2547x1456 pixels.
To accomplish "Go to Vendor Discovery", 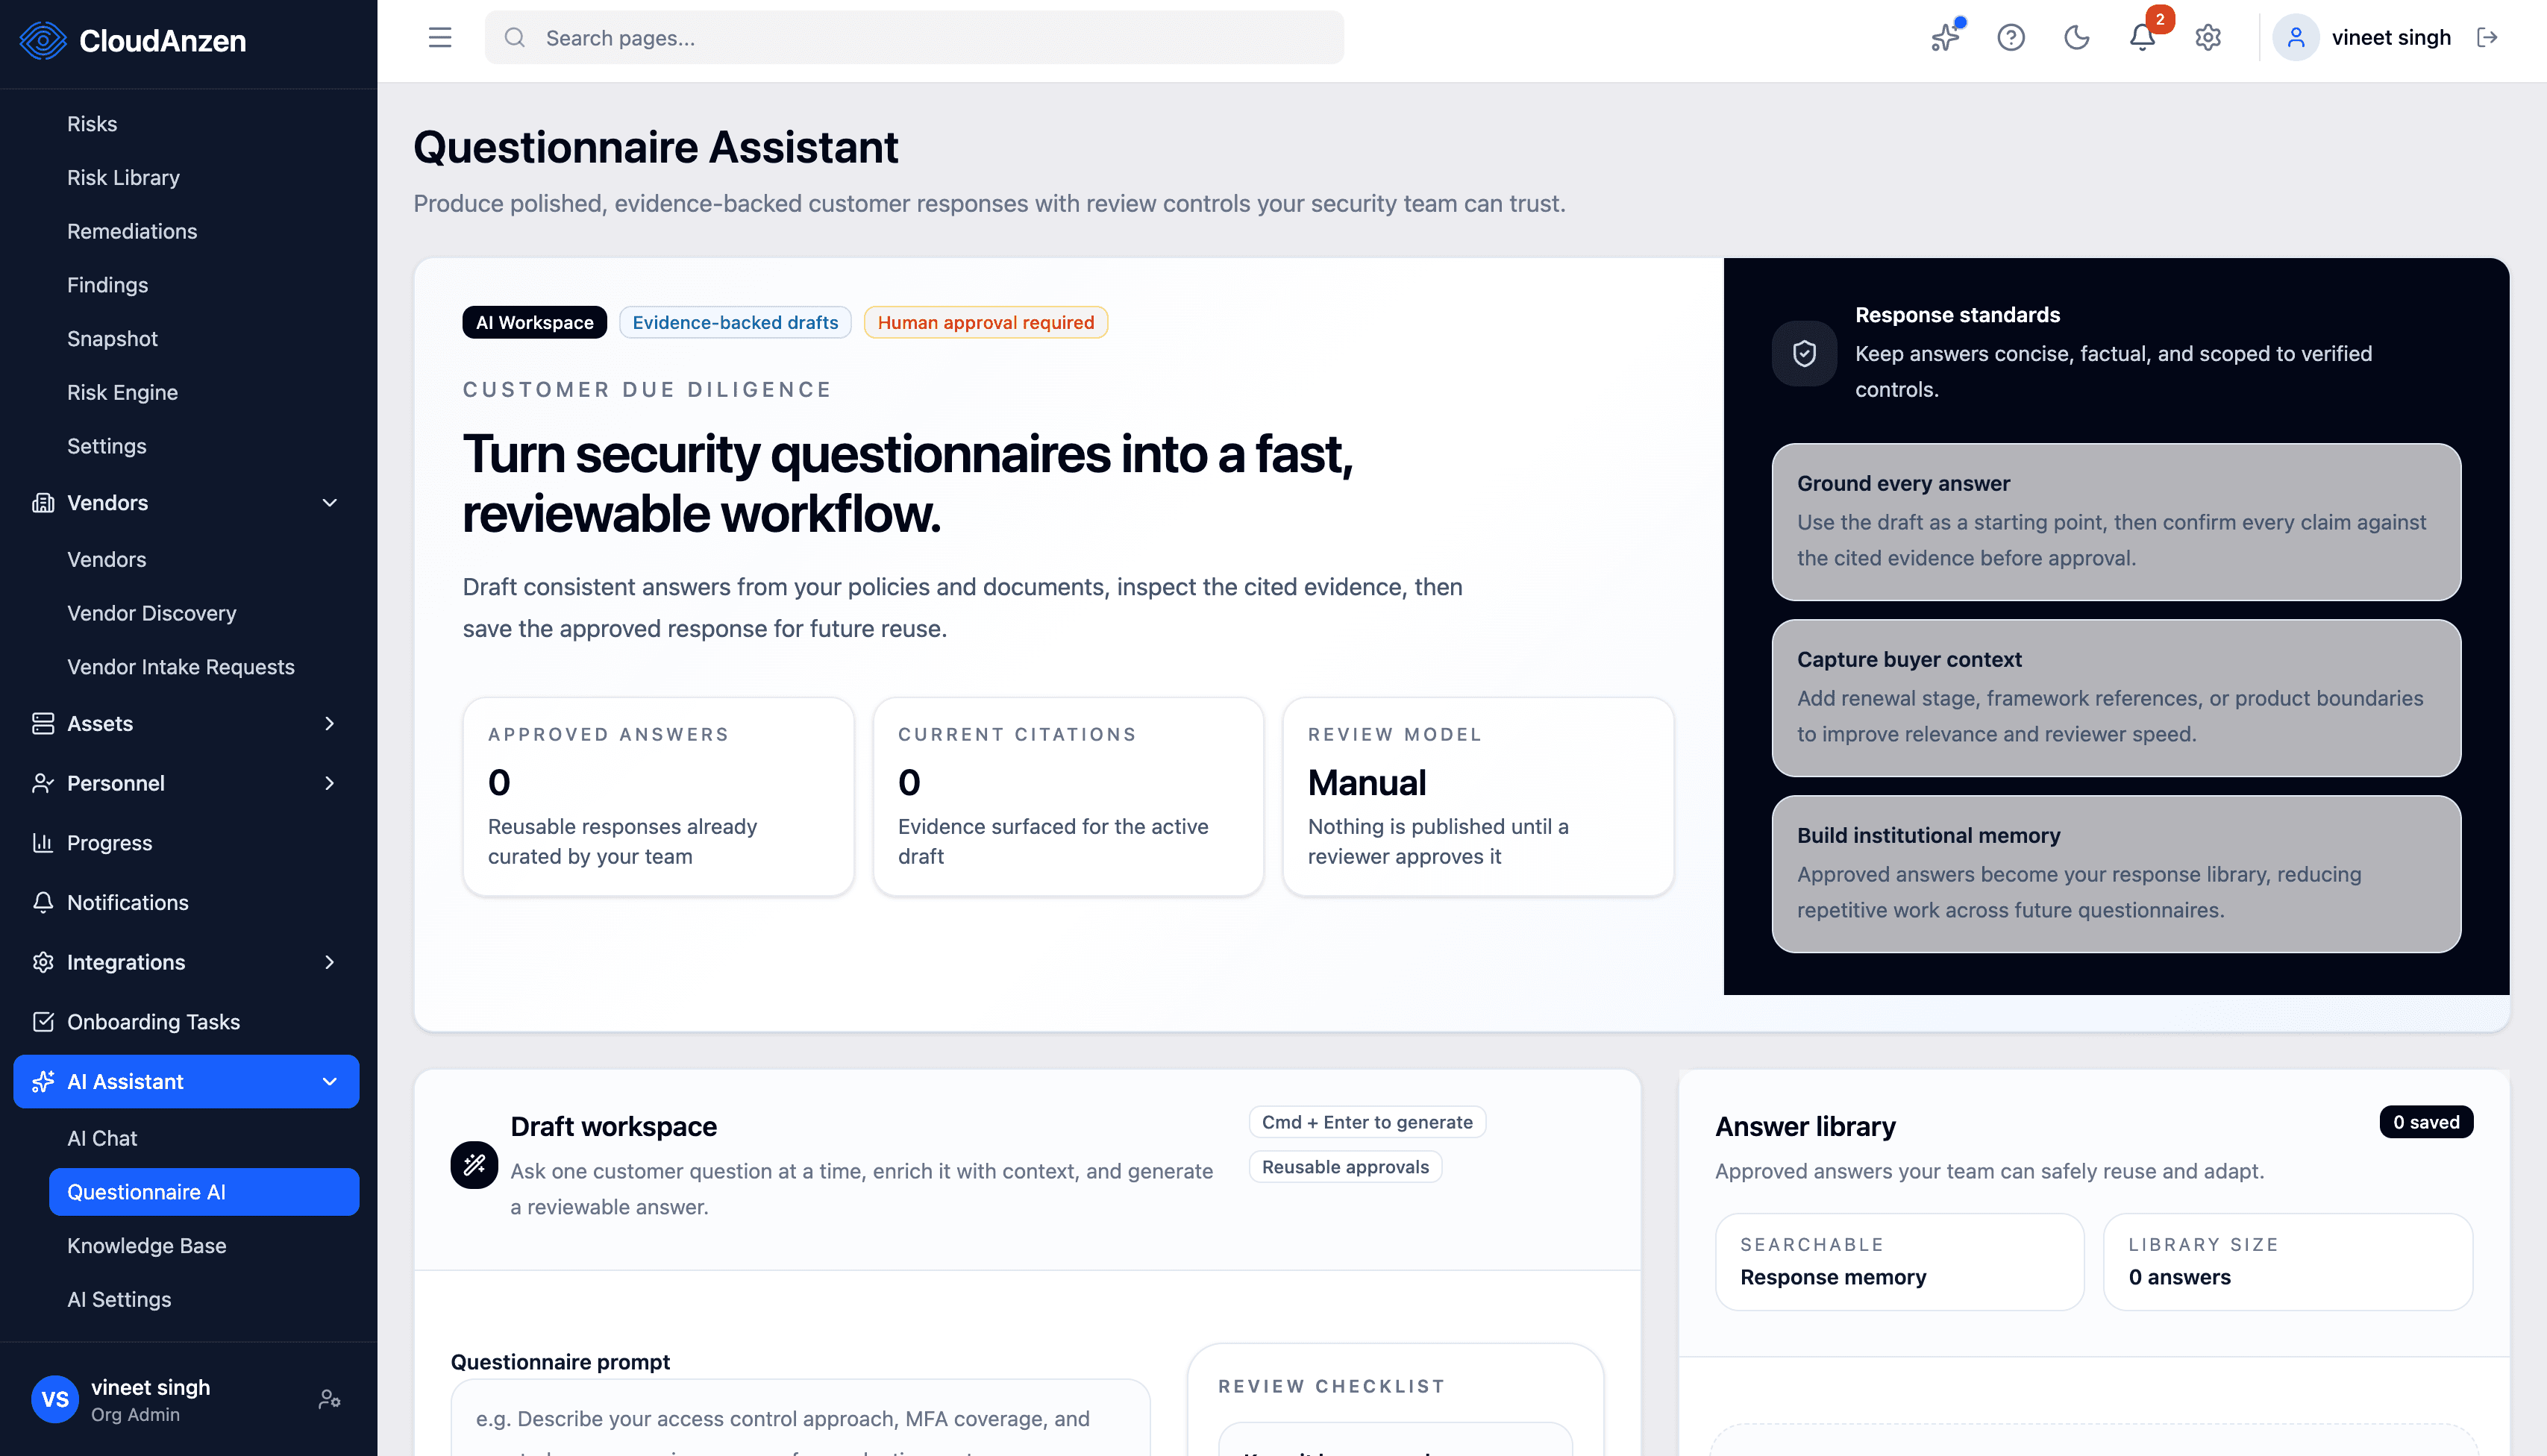I will [x=151, y=613].
